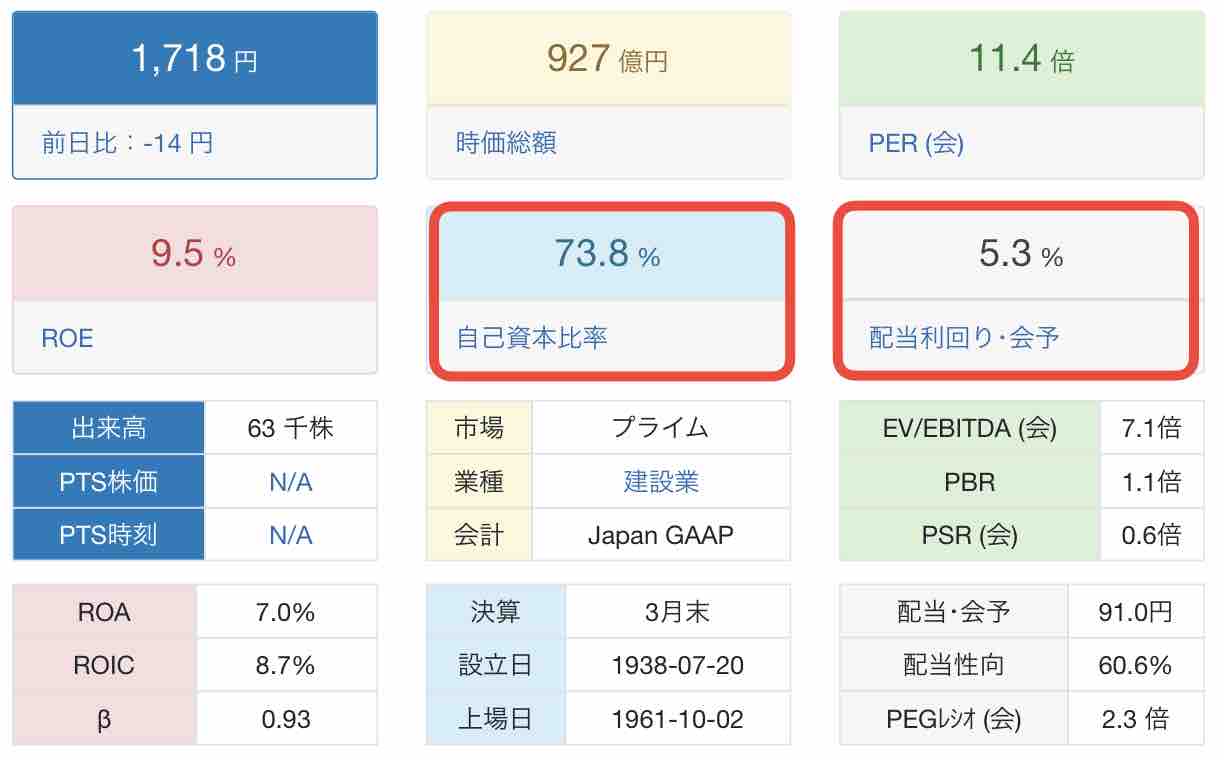The image size is (1224, 760).
Task: Click the 前日比 -14 円 text
Action: [x=127, y=142]
